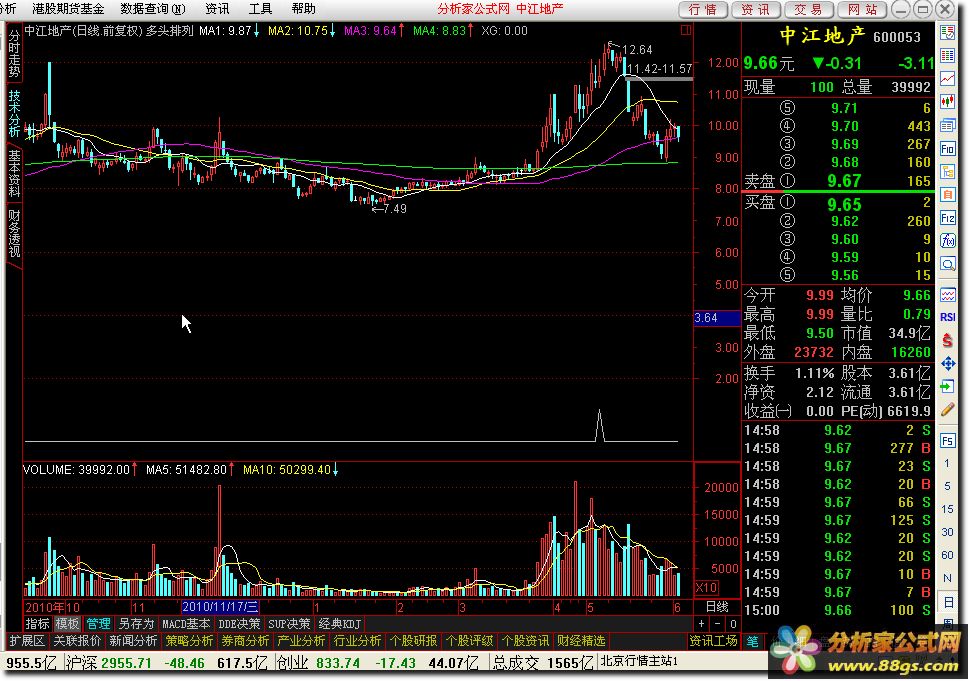Click the X10 volume scale label
The image size is (970, 681).
(706, 588)
